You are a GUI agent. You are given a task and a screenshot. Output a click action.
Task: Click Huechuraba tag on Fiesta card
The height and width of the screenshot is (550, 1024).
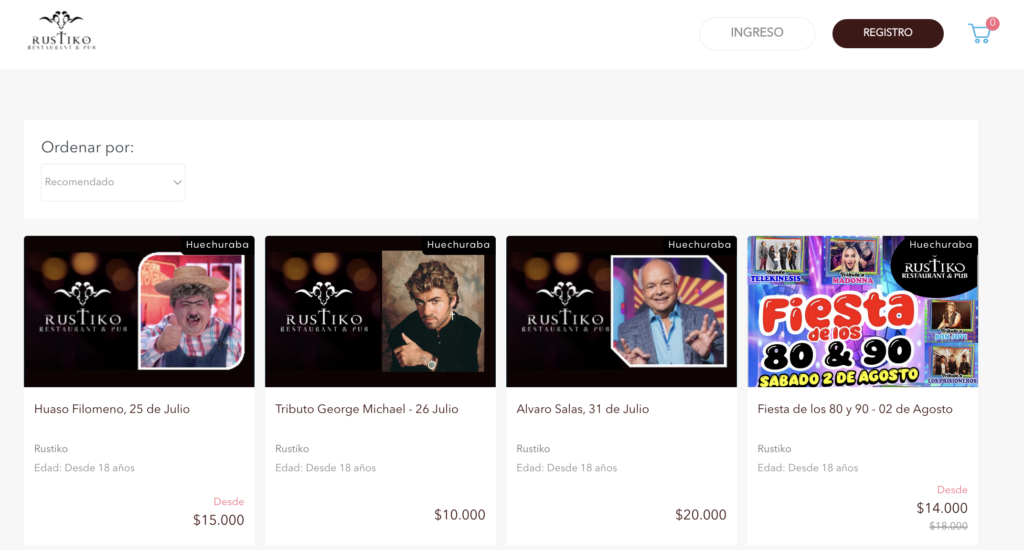click(940, 244)
